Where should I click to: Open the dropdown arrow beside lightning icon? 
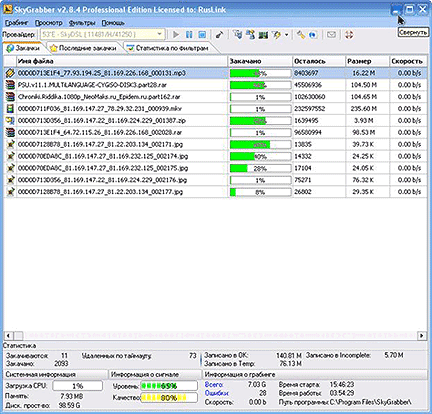tap(286, 35)
